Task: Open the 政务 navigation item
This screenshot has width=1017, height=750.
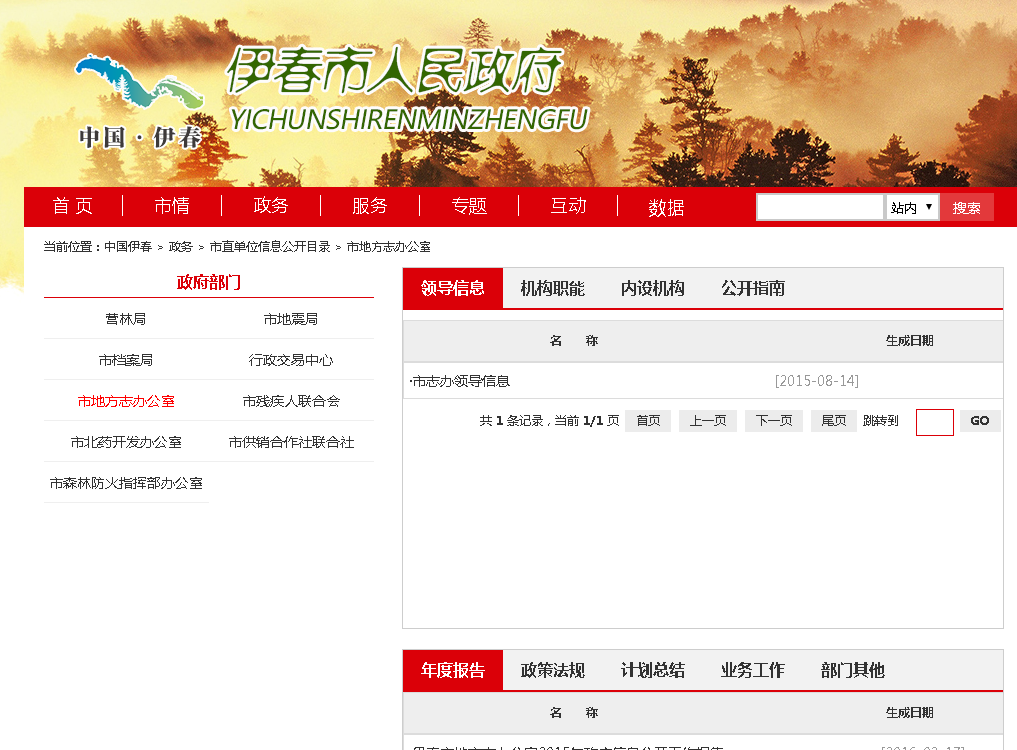Action: tap(271, 206)
